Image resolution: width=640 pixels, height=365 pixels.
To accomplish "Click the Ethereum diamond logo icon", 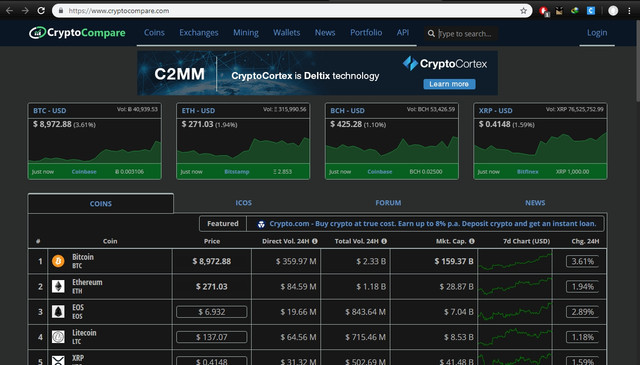I will pyautogui.click(x=58, y=287).
